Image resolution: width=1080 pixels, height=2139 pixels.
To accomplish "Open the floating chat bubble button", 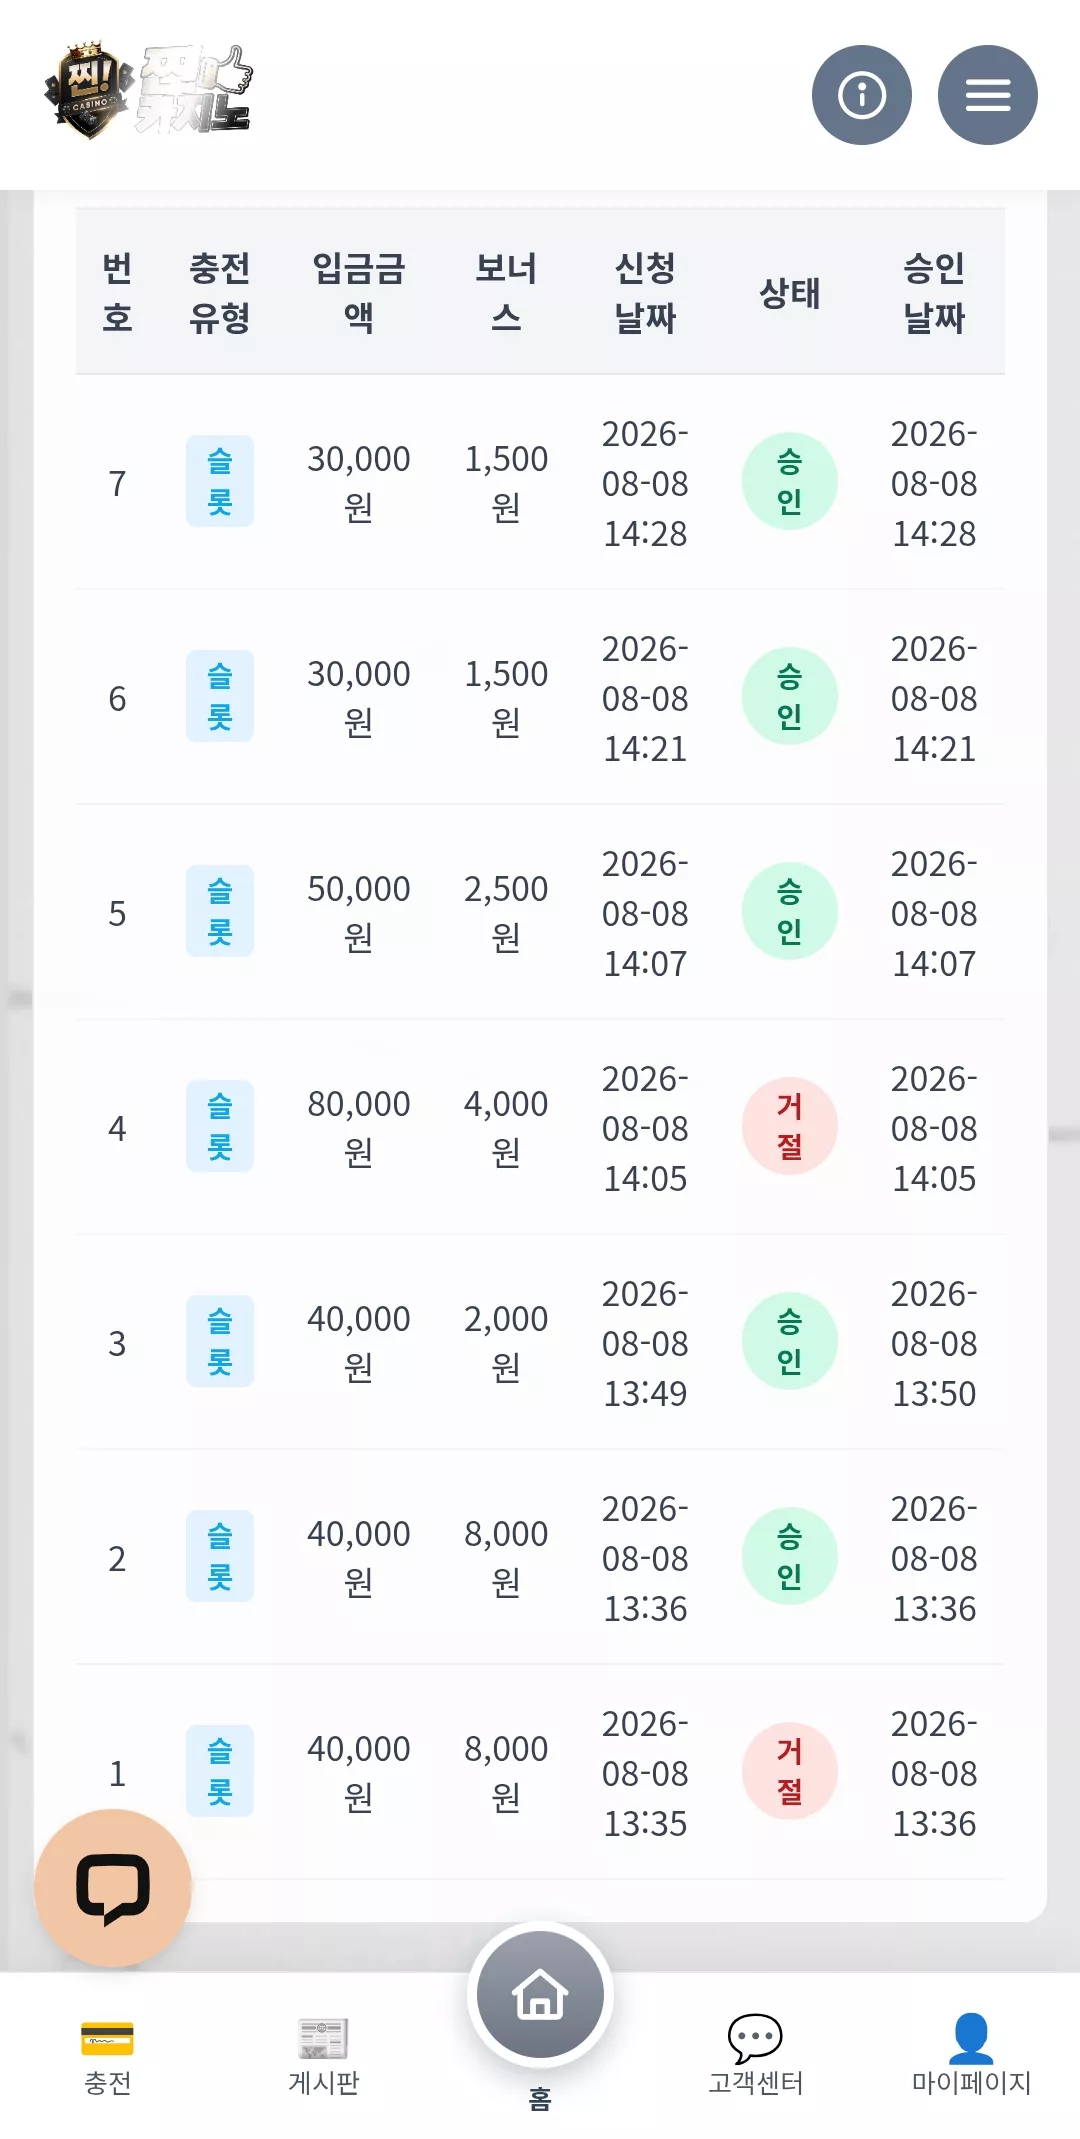I will pos(113,1888).
